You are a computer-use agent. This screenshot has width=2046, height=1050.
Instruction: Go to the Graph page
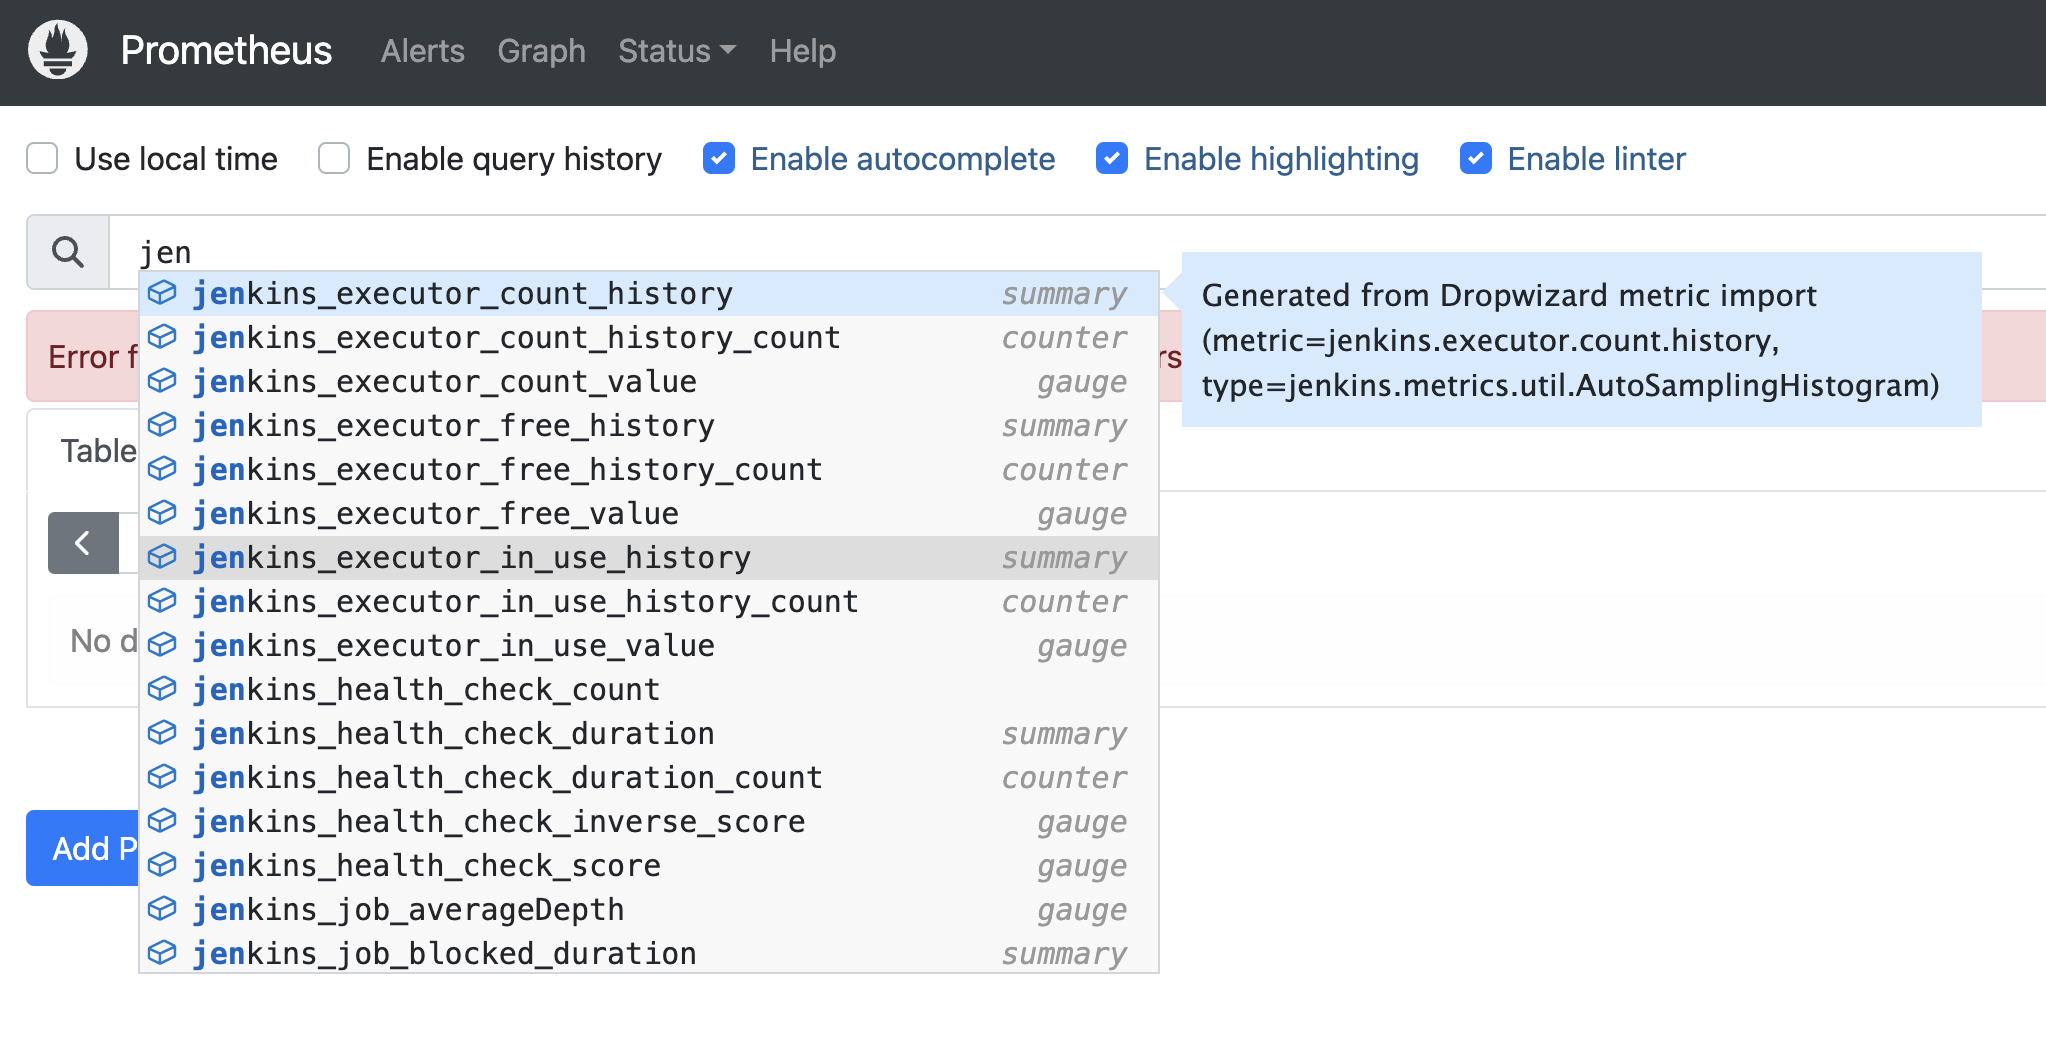(542, 51)
